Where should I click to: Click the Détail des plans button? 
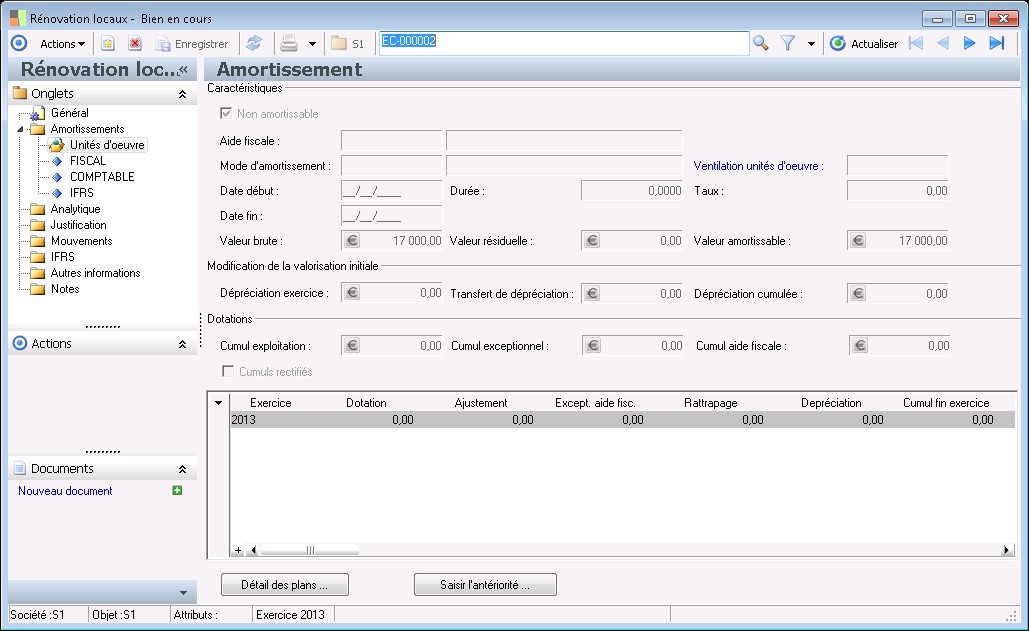pyautogui.click(x=285, y=584)
